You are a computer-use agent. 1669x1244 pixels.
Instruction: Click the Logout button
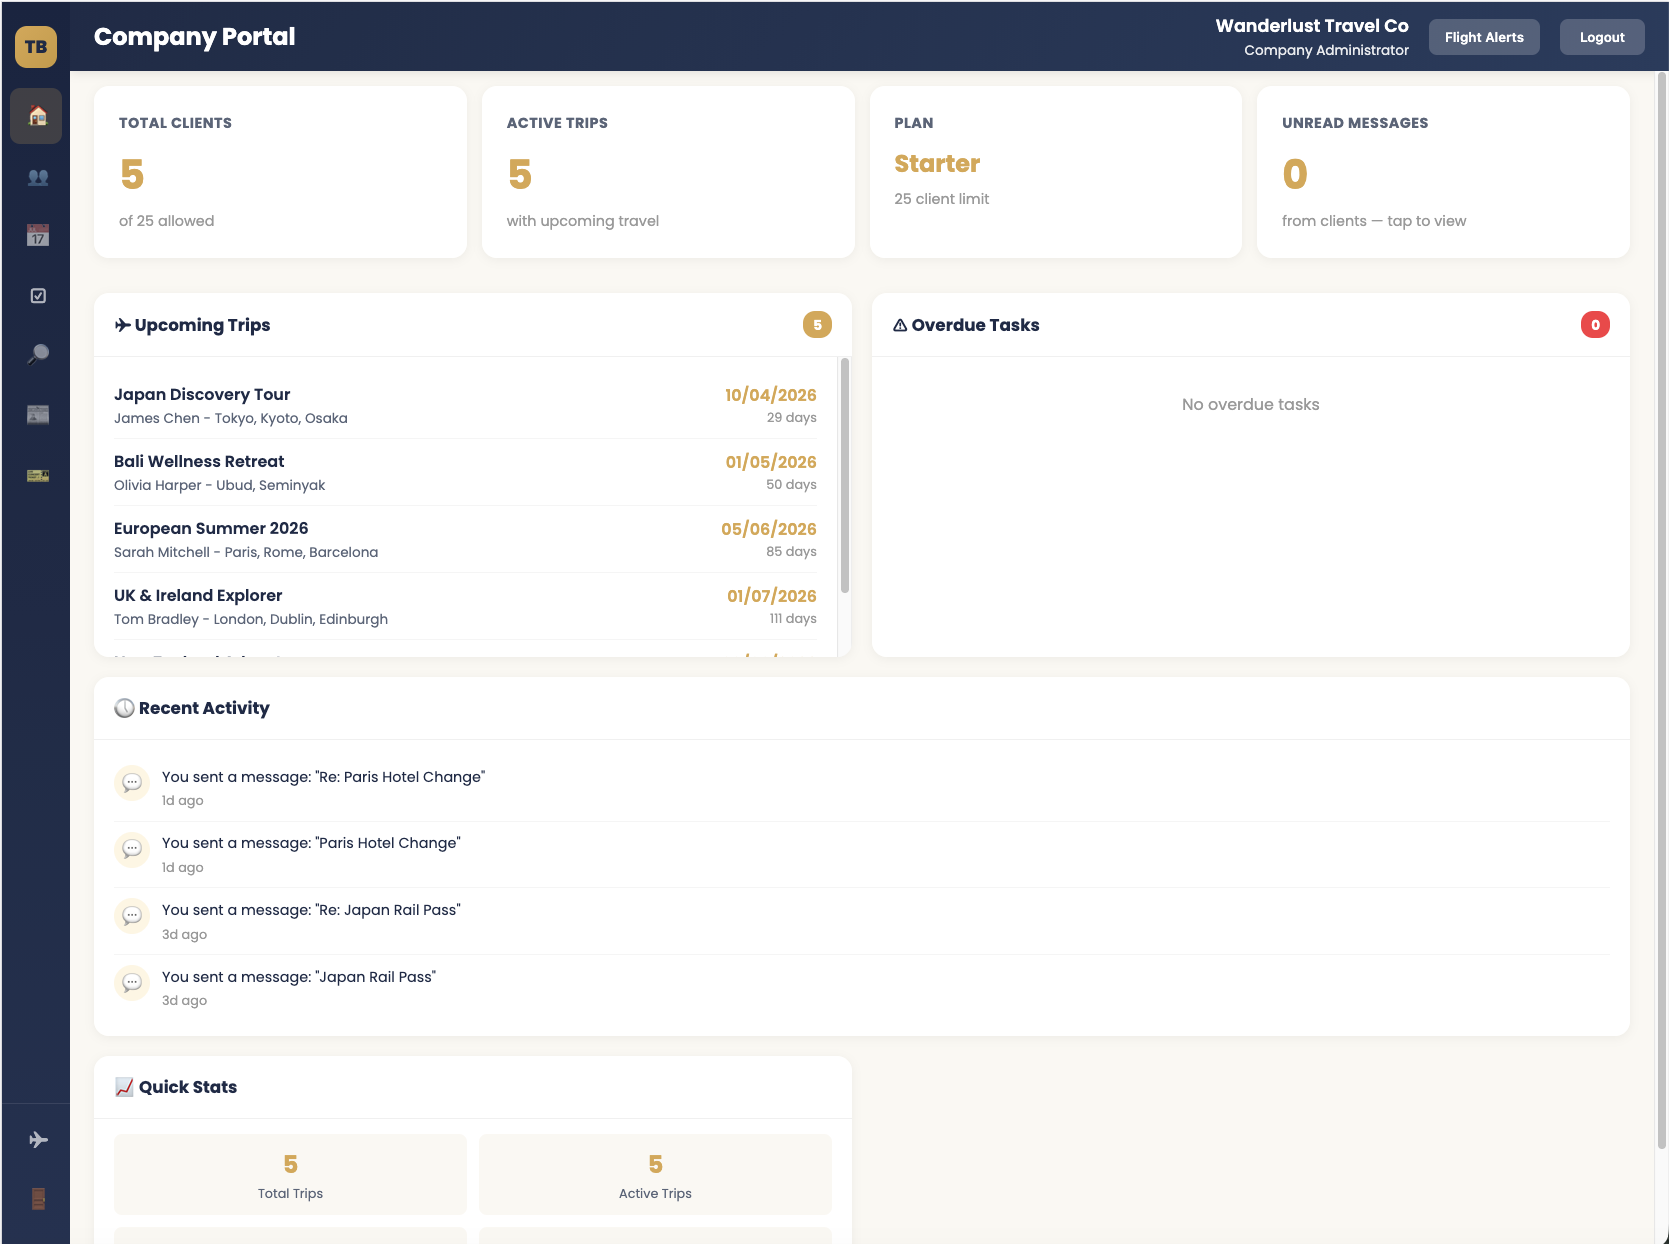tap(1601, 36)
